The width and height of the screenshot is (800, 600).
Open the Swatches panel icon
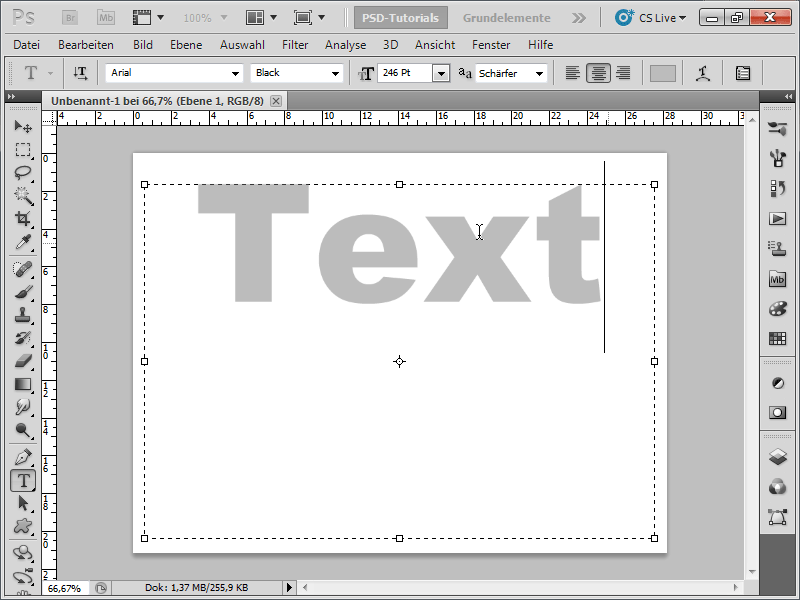[778, 338]
